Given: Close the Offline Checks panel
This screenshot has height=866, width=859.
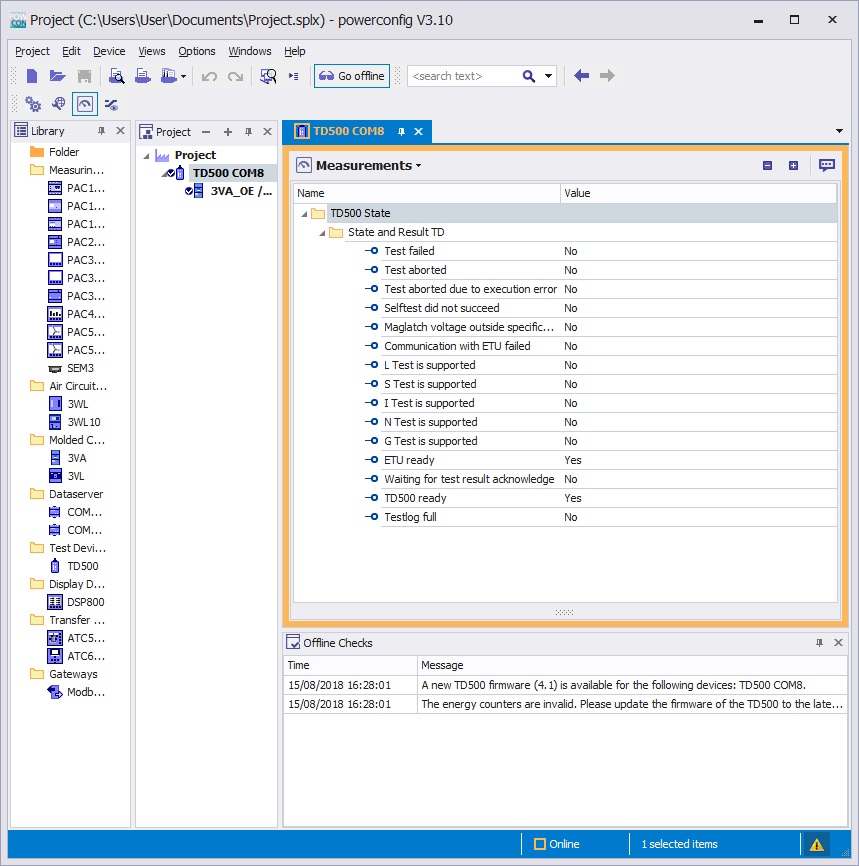Looking at the screenshot, I should click(x=838, y=642).
